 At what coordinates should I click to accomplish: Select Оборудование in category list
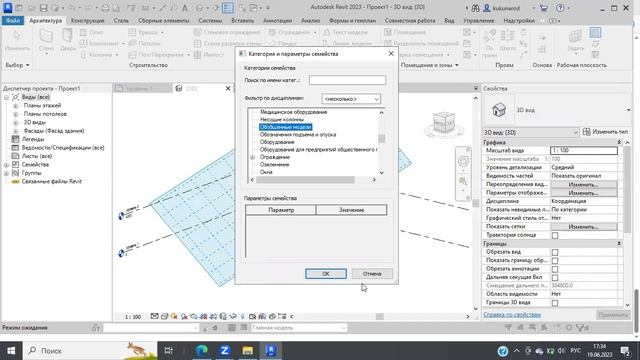(x=277, y=142)
